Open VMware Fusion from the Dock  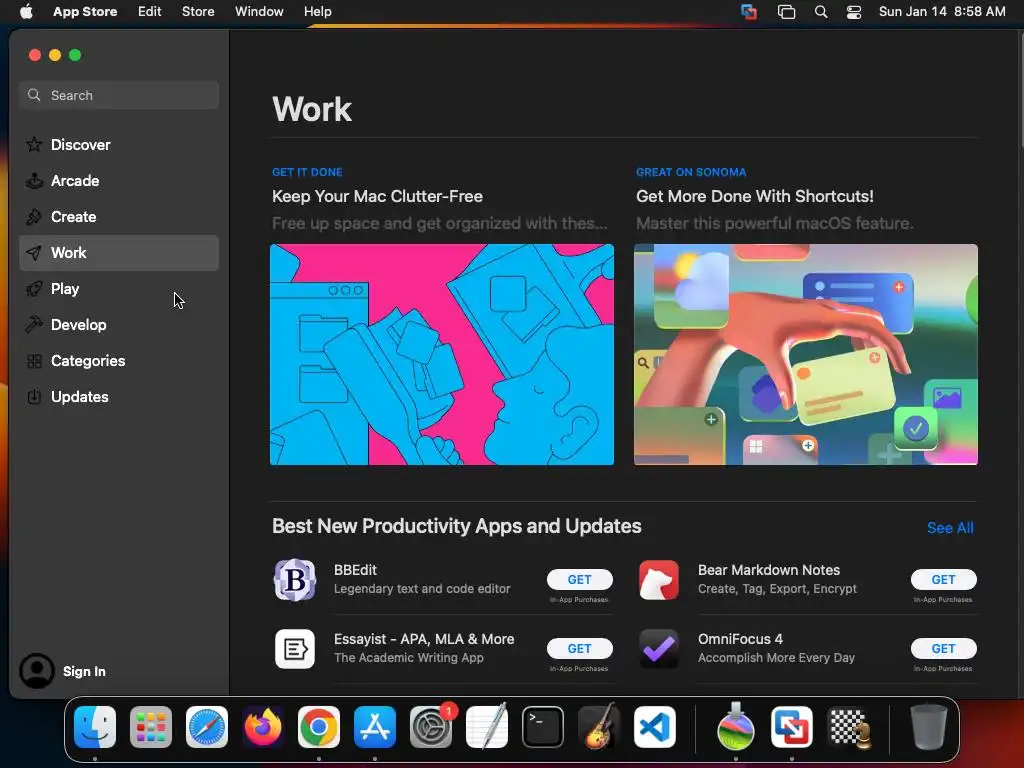click(792, 727)
